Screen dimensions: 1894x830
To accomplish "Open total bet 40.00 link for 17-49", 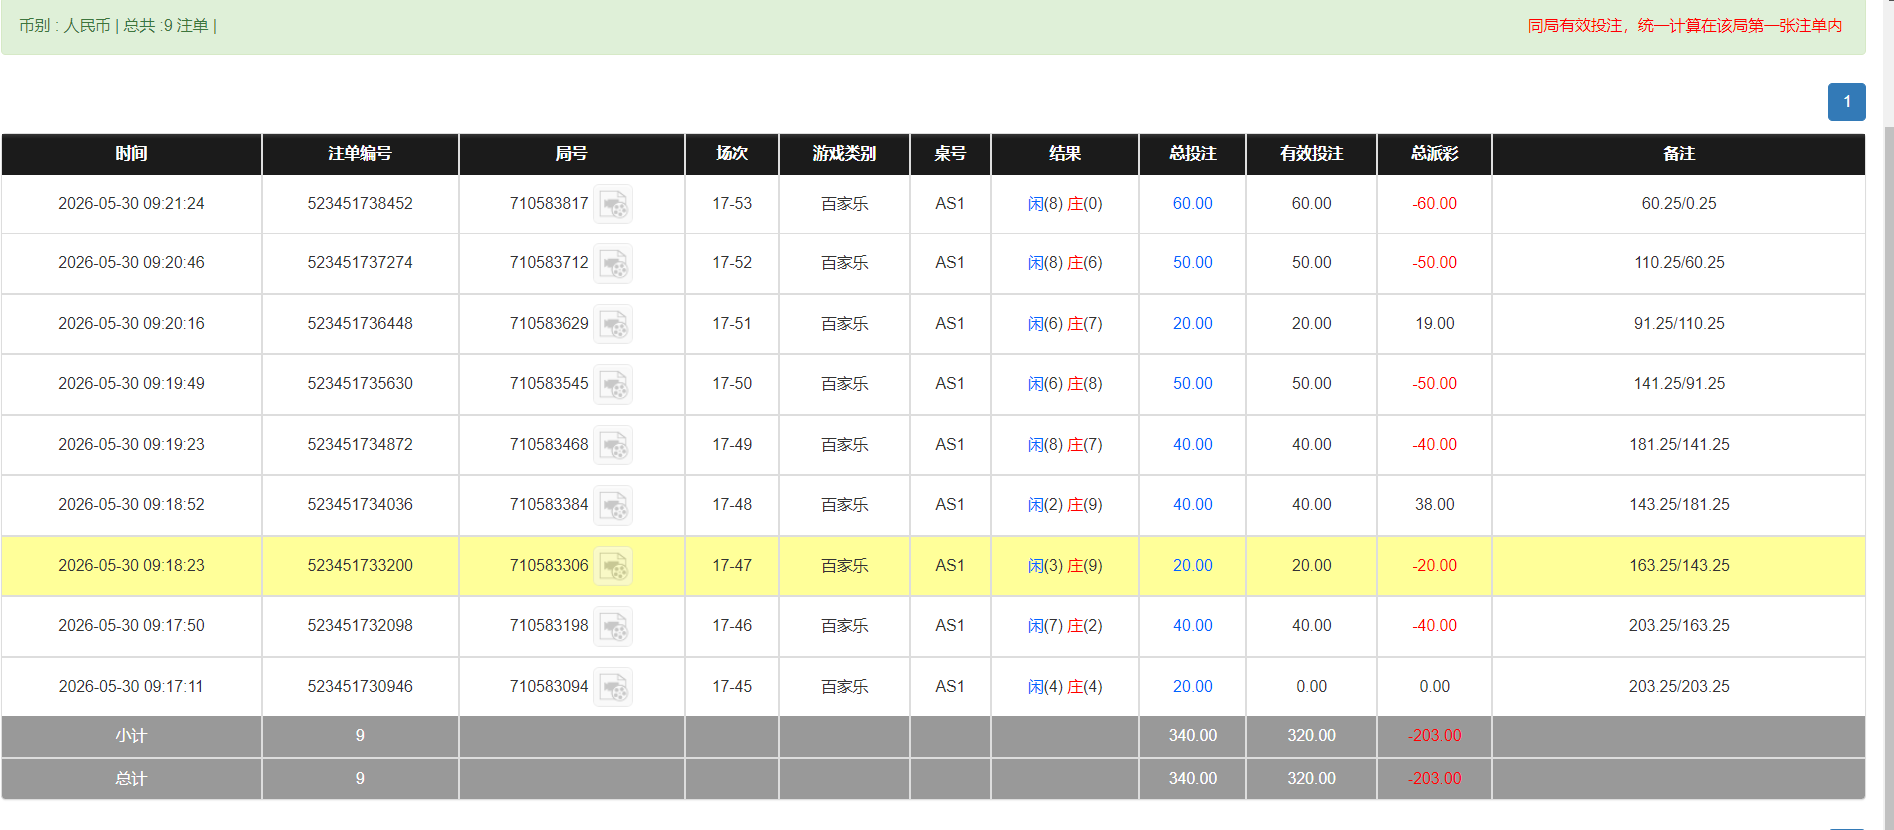I will point(1192,445).
